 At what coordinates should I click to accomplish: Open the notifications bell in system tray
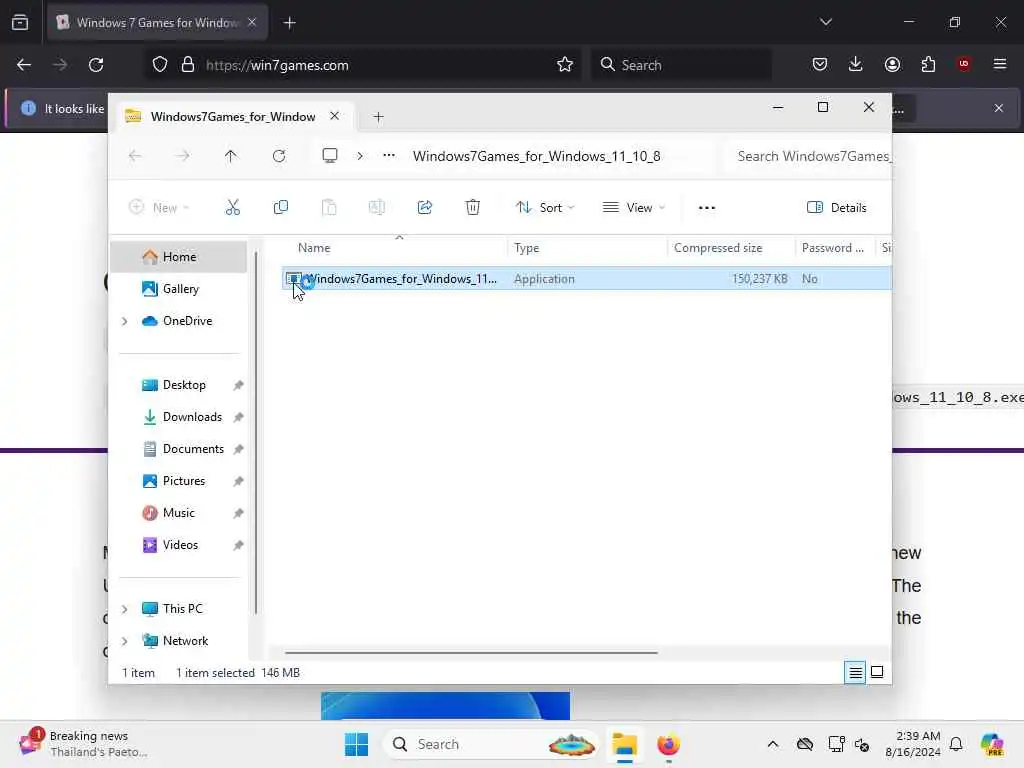956,744
